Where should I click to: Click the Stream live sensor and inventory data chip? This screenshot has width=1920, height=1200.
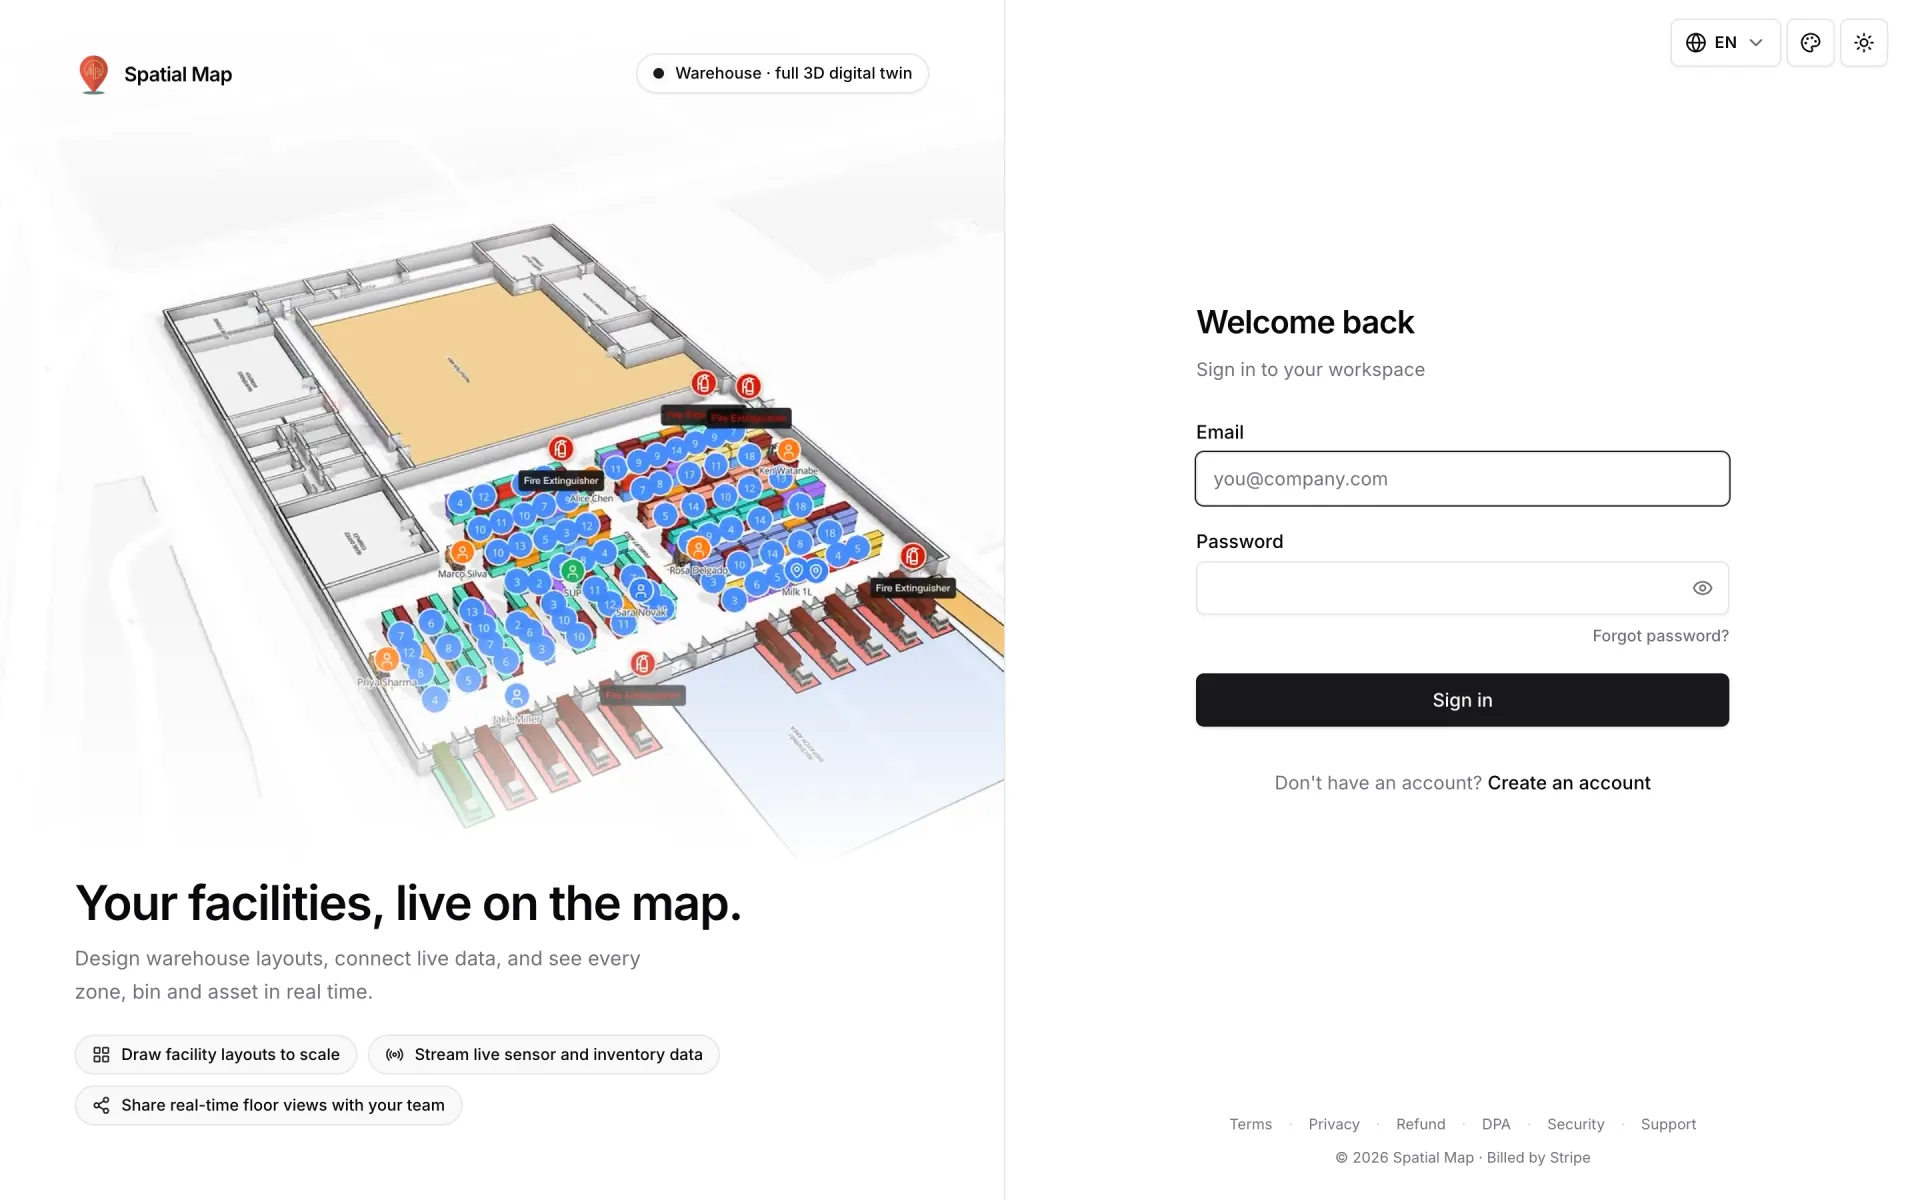click(544, 1054)
